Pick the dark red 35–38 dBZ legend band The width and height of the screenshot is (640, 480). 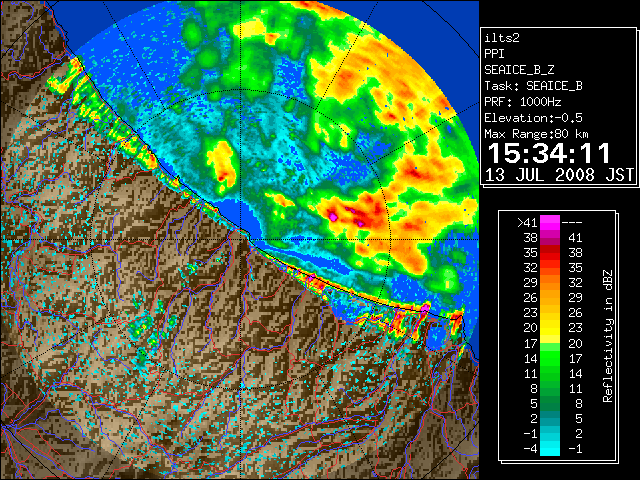point(550,252)
